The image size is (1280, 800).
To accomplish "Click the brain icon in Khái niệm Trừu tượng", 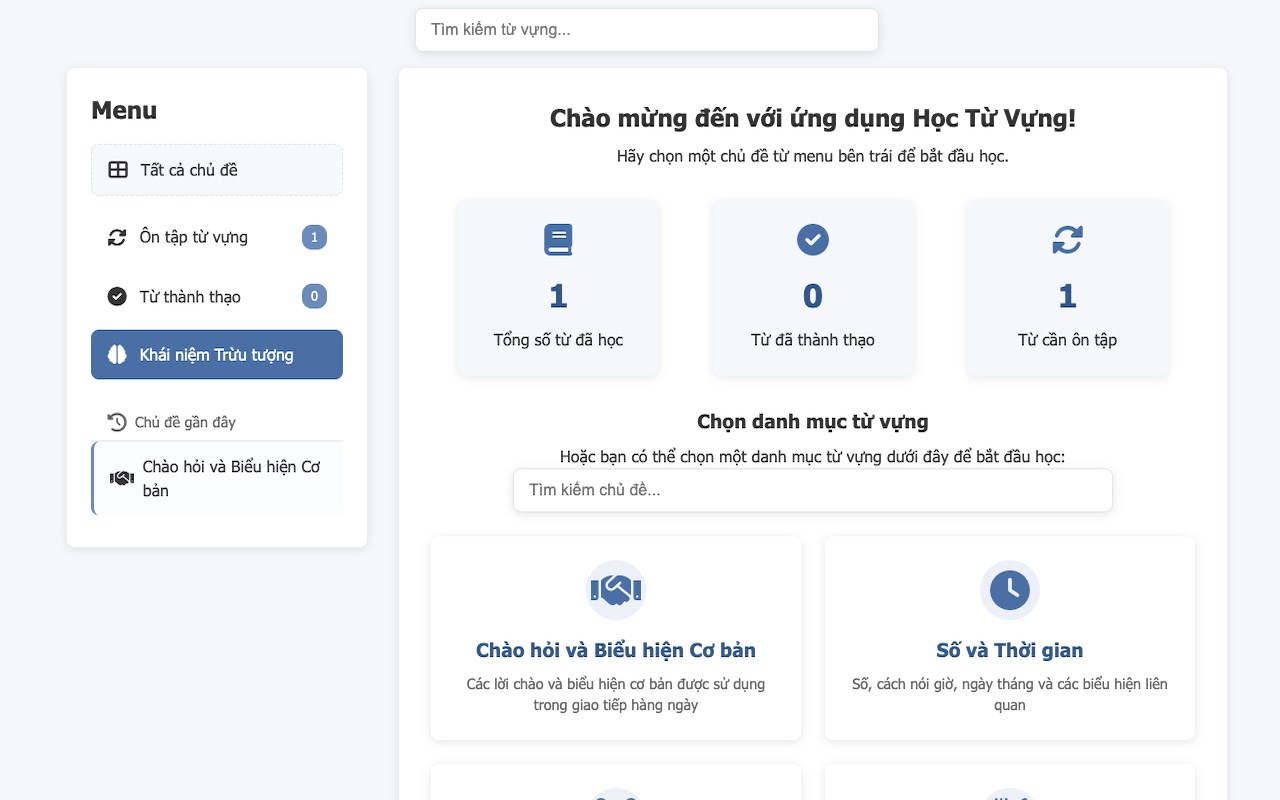I will click(x=117, y=355).
